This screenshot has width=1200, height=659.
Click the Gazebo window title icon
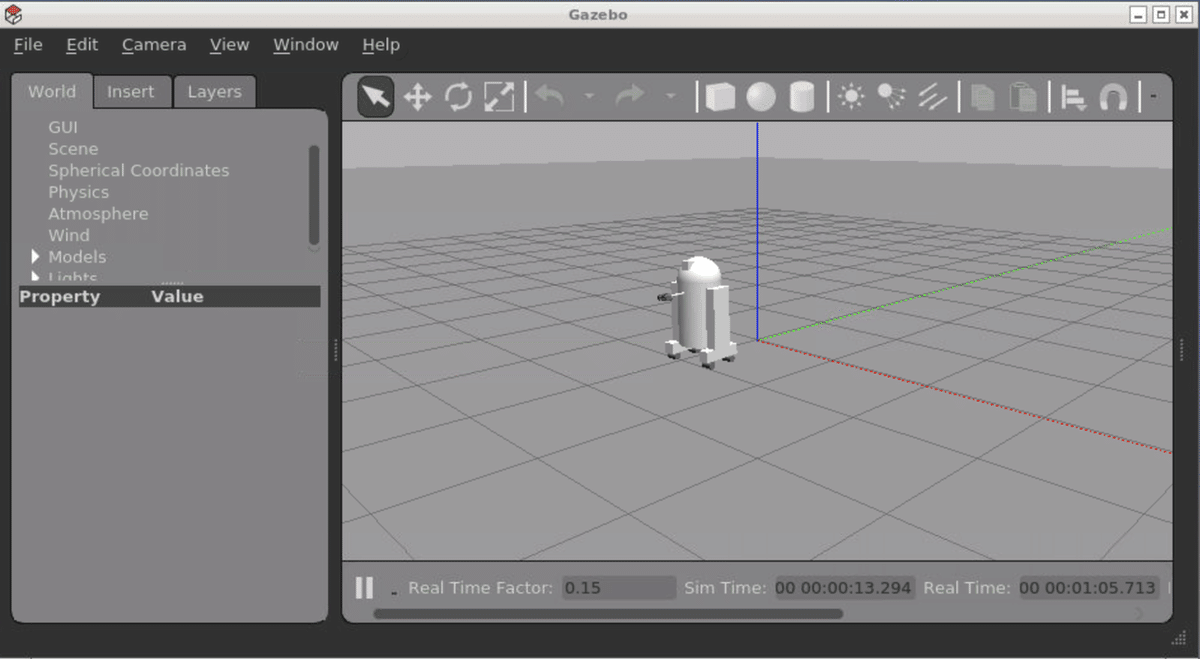click(x=13, y=14)
